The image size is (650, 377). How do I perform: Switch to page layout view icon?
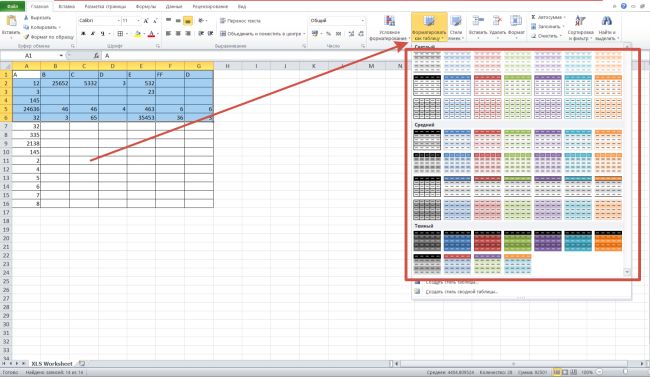point(565,372)
